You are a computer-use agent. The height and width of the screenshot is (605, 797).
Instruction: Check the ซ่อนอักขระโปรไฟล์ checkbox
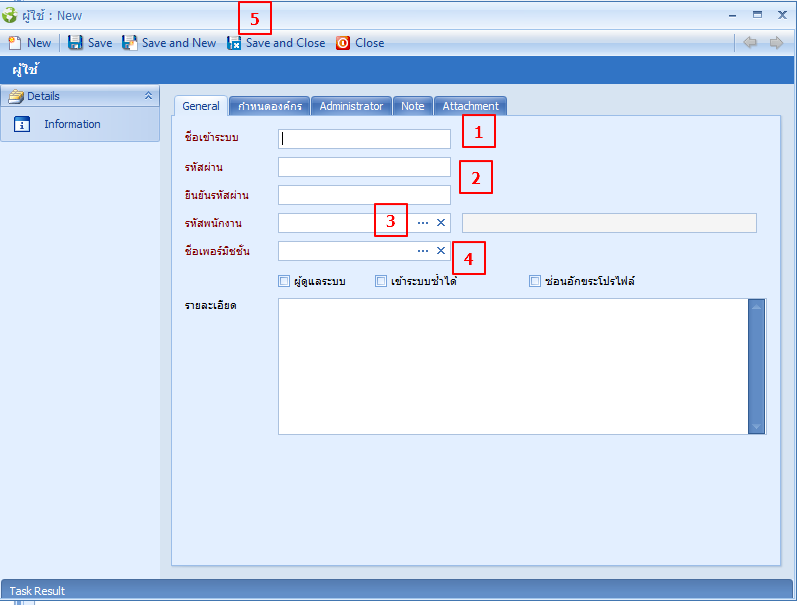tap(535, 281)
